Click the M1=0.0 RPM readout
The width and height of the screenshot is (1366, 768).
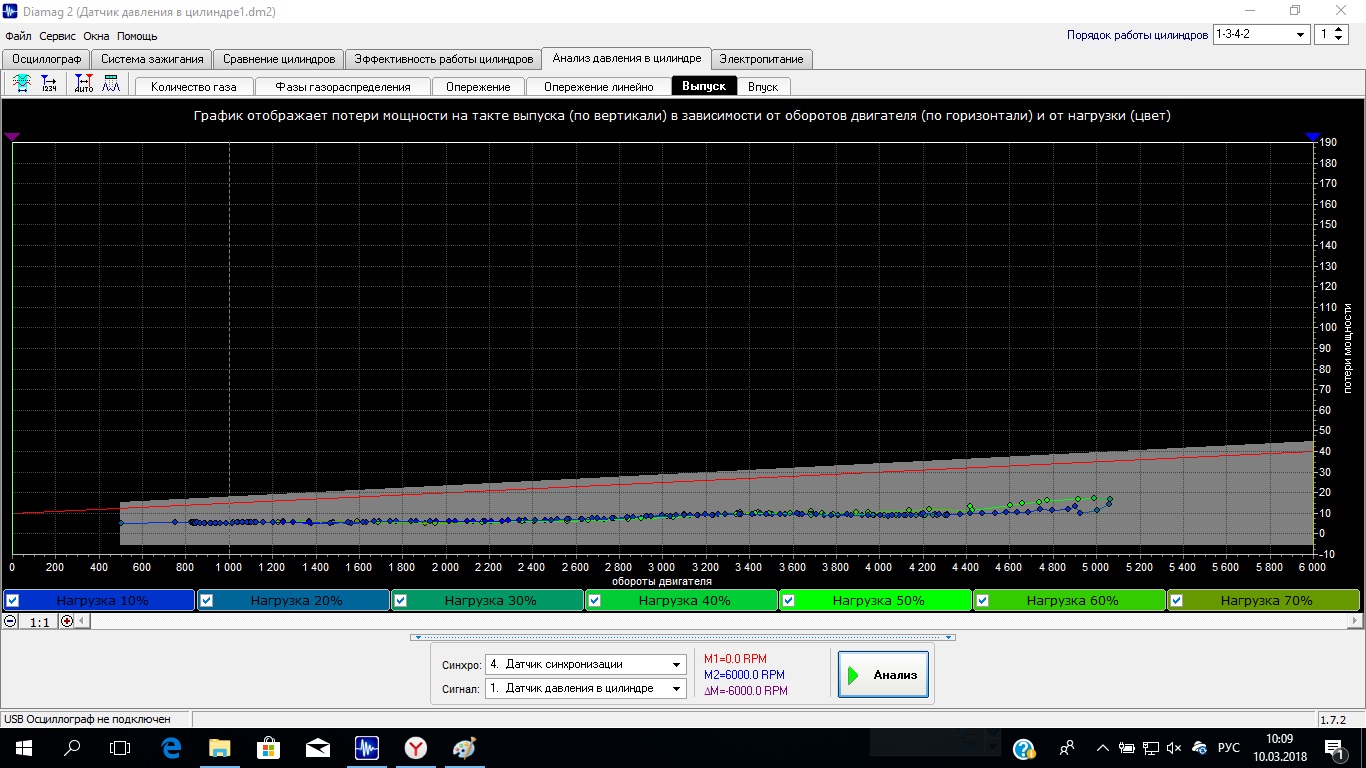click(x=735, y=659)
